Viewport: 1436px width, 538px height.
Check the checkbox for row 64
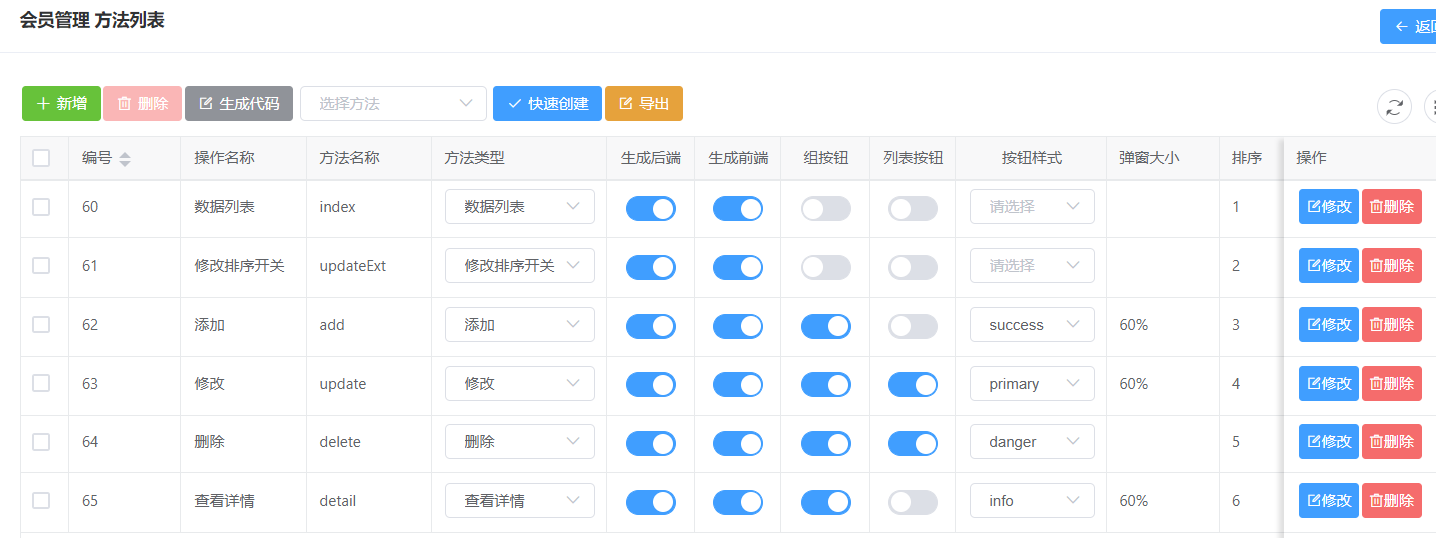[x=41, y=442]
